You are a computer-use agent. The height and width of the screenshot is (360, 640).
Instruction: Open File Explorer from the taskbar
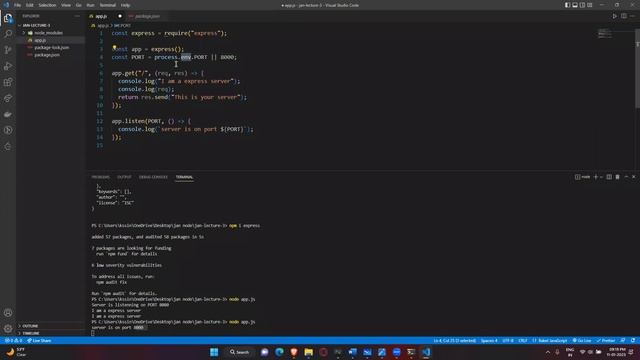pyautogui.click(x=309, y=352)
